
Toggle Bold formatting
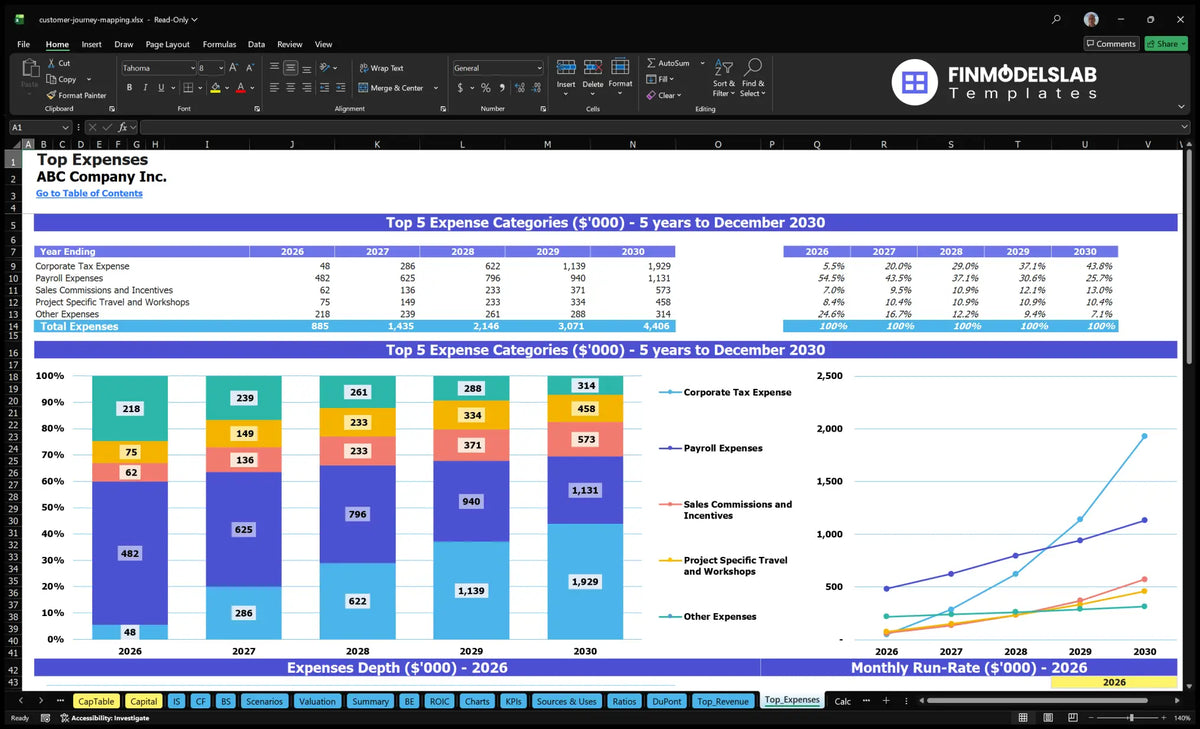(130, 88)
